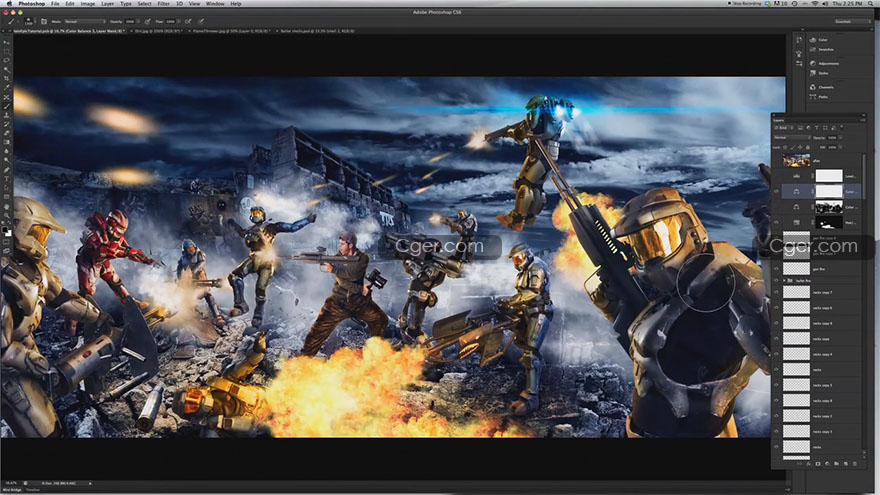Open the collapsed Swatches panel

click(x=822, y=49)
